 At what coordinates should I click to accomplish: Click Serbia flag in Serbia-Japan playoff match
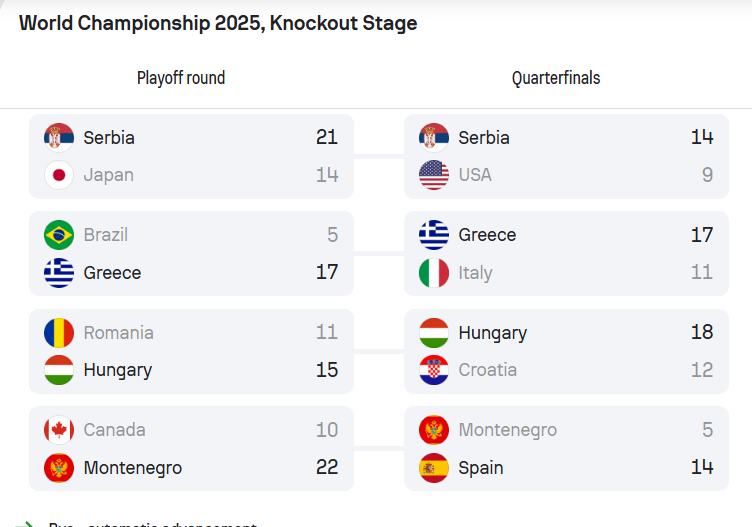click(x=59, y=138)
